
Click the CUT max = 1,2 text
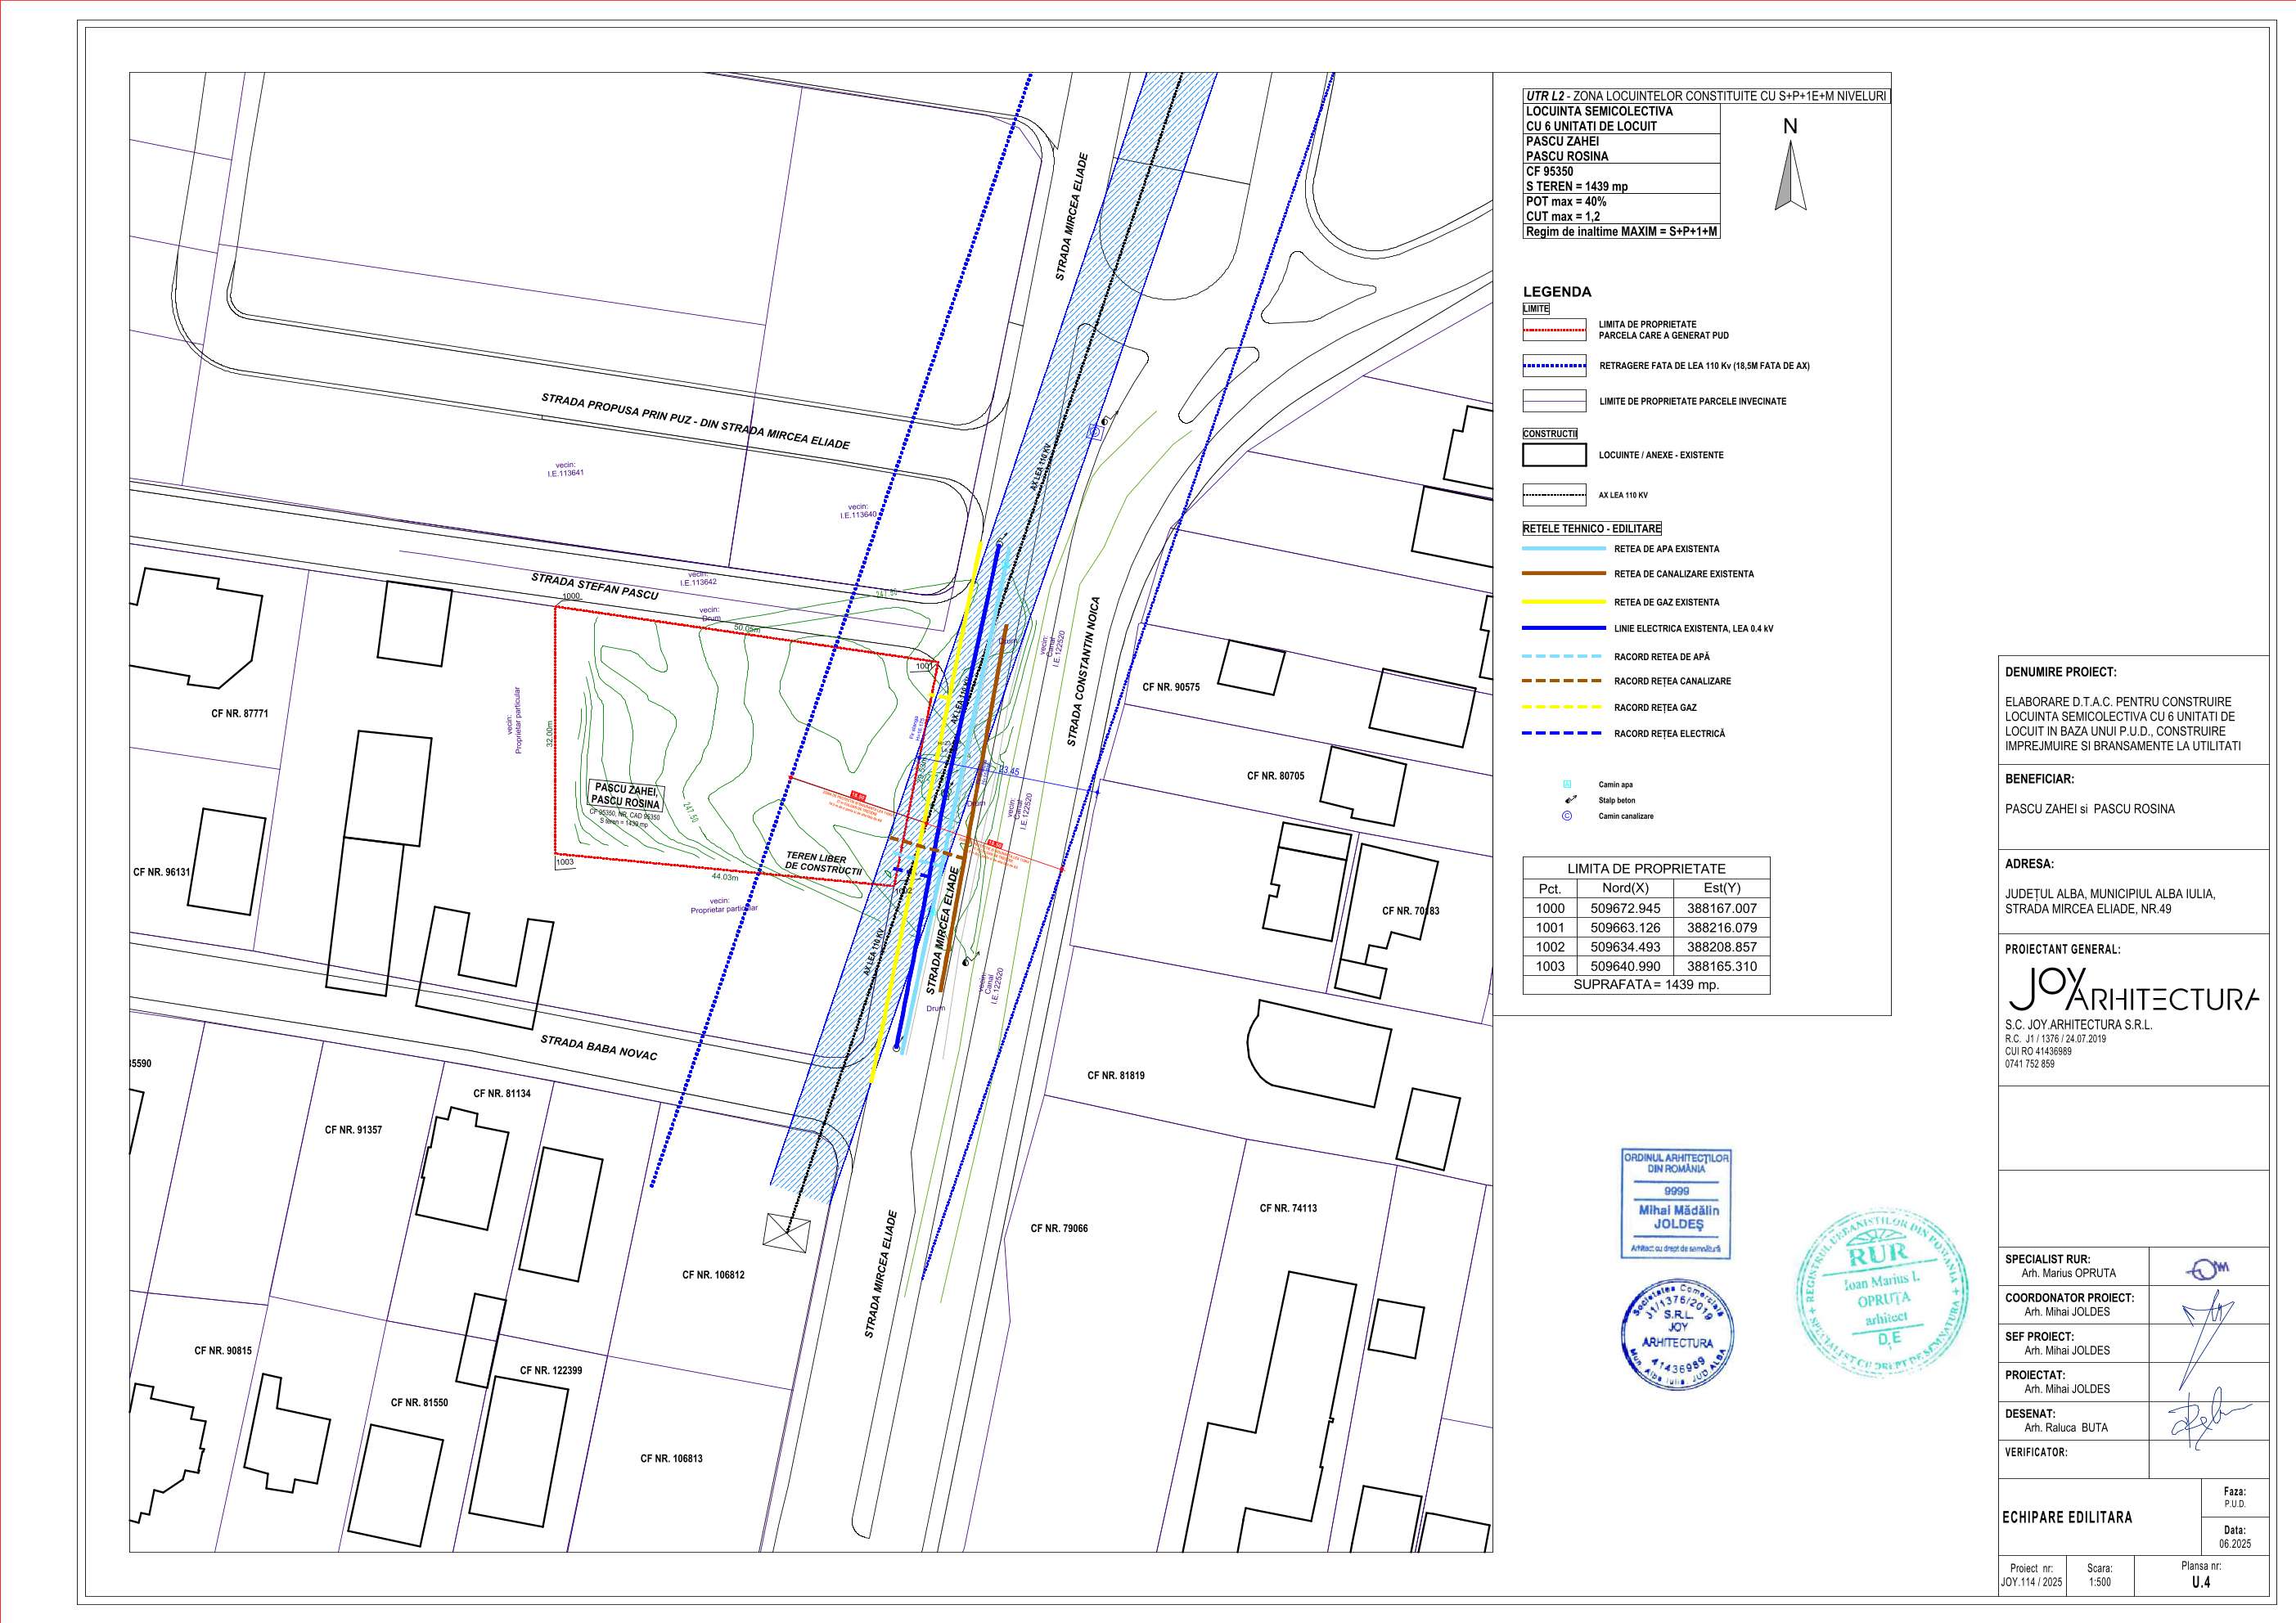click(1563, 216)
